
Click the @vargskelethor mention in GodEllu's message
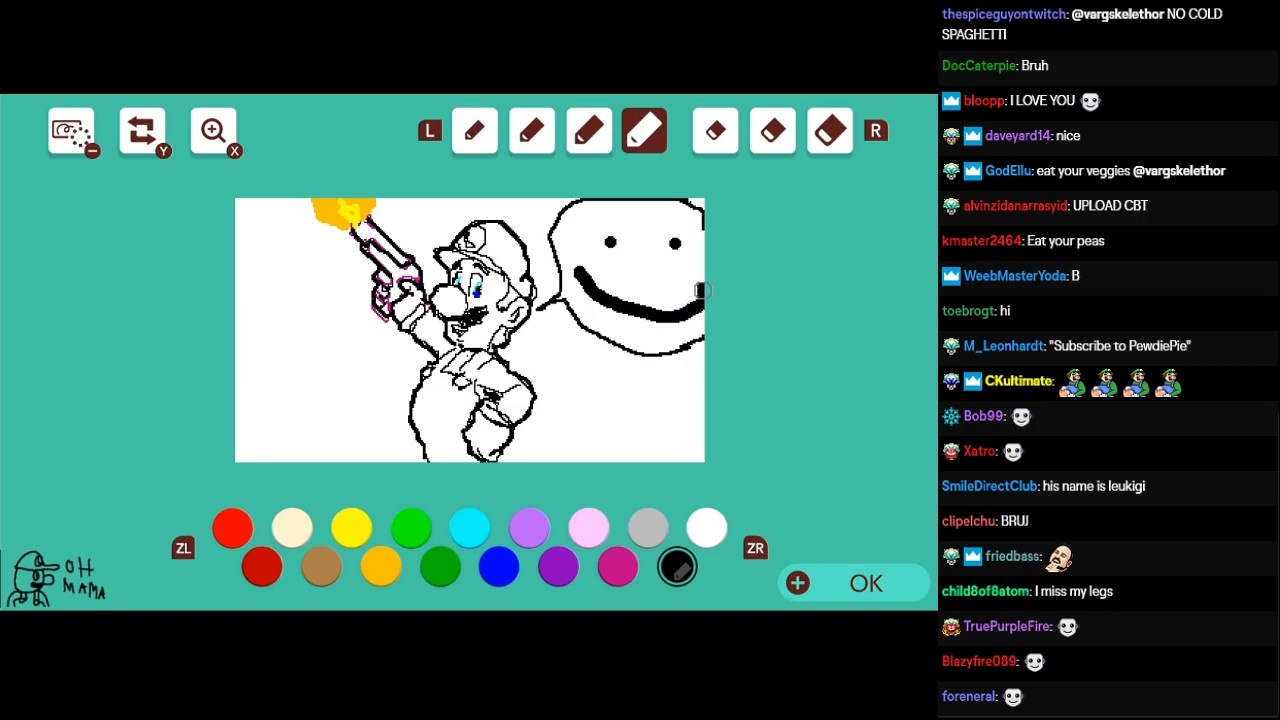pos(1179,170)
